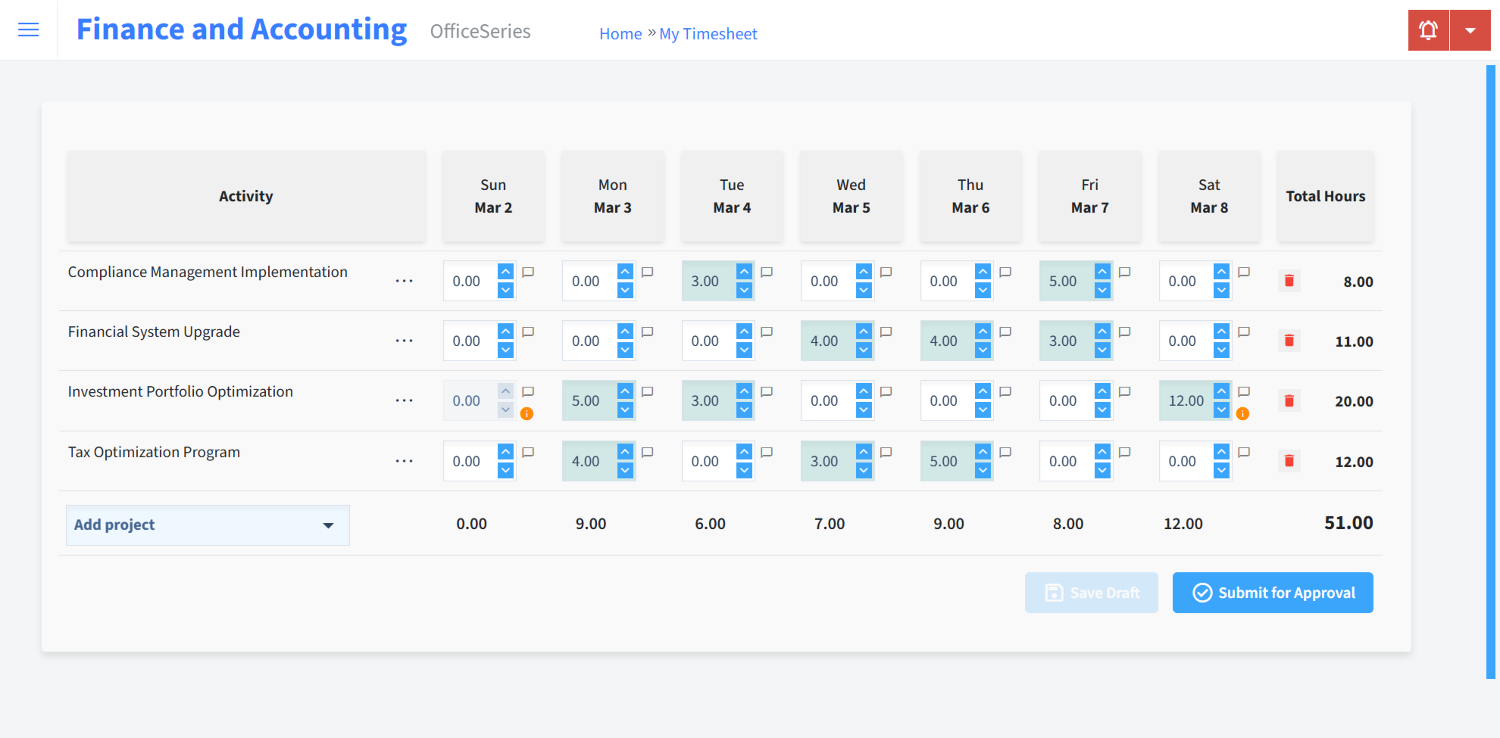Open the hamburger navigation menu

coord(29,30)
